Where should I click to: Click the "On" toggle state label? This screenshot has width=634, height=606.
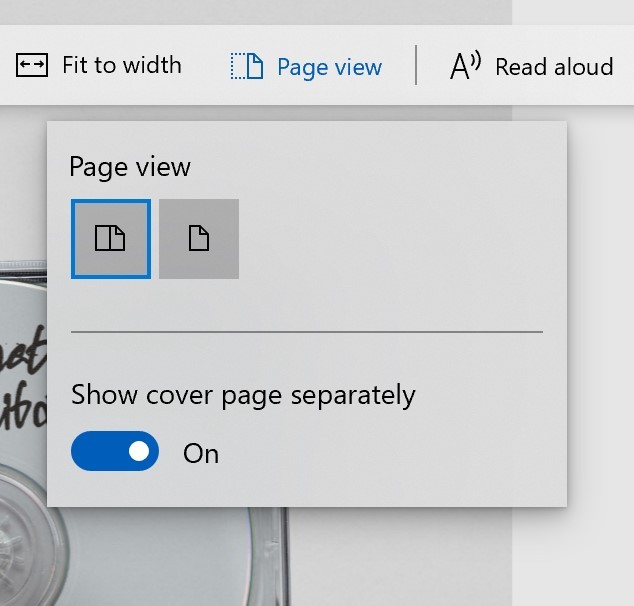click(201, 454)
